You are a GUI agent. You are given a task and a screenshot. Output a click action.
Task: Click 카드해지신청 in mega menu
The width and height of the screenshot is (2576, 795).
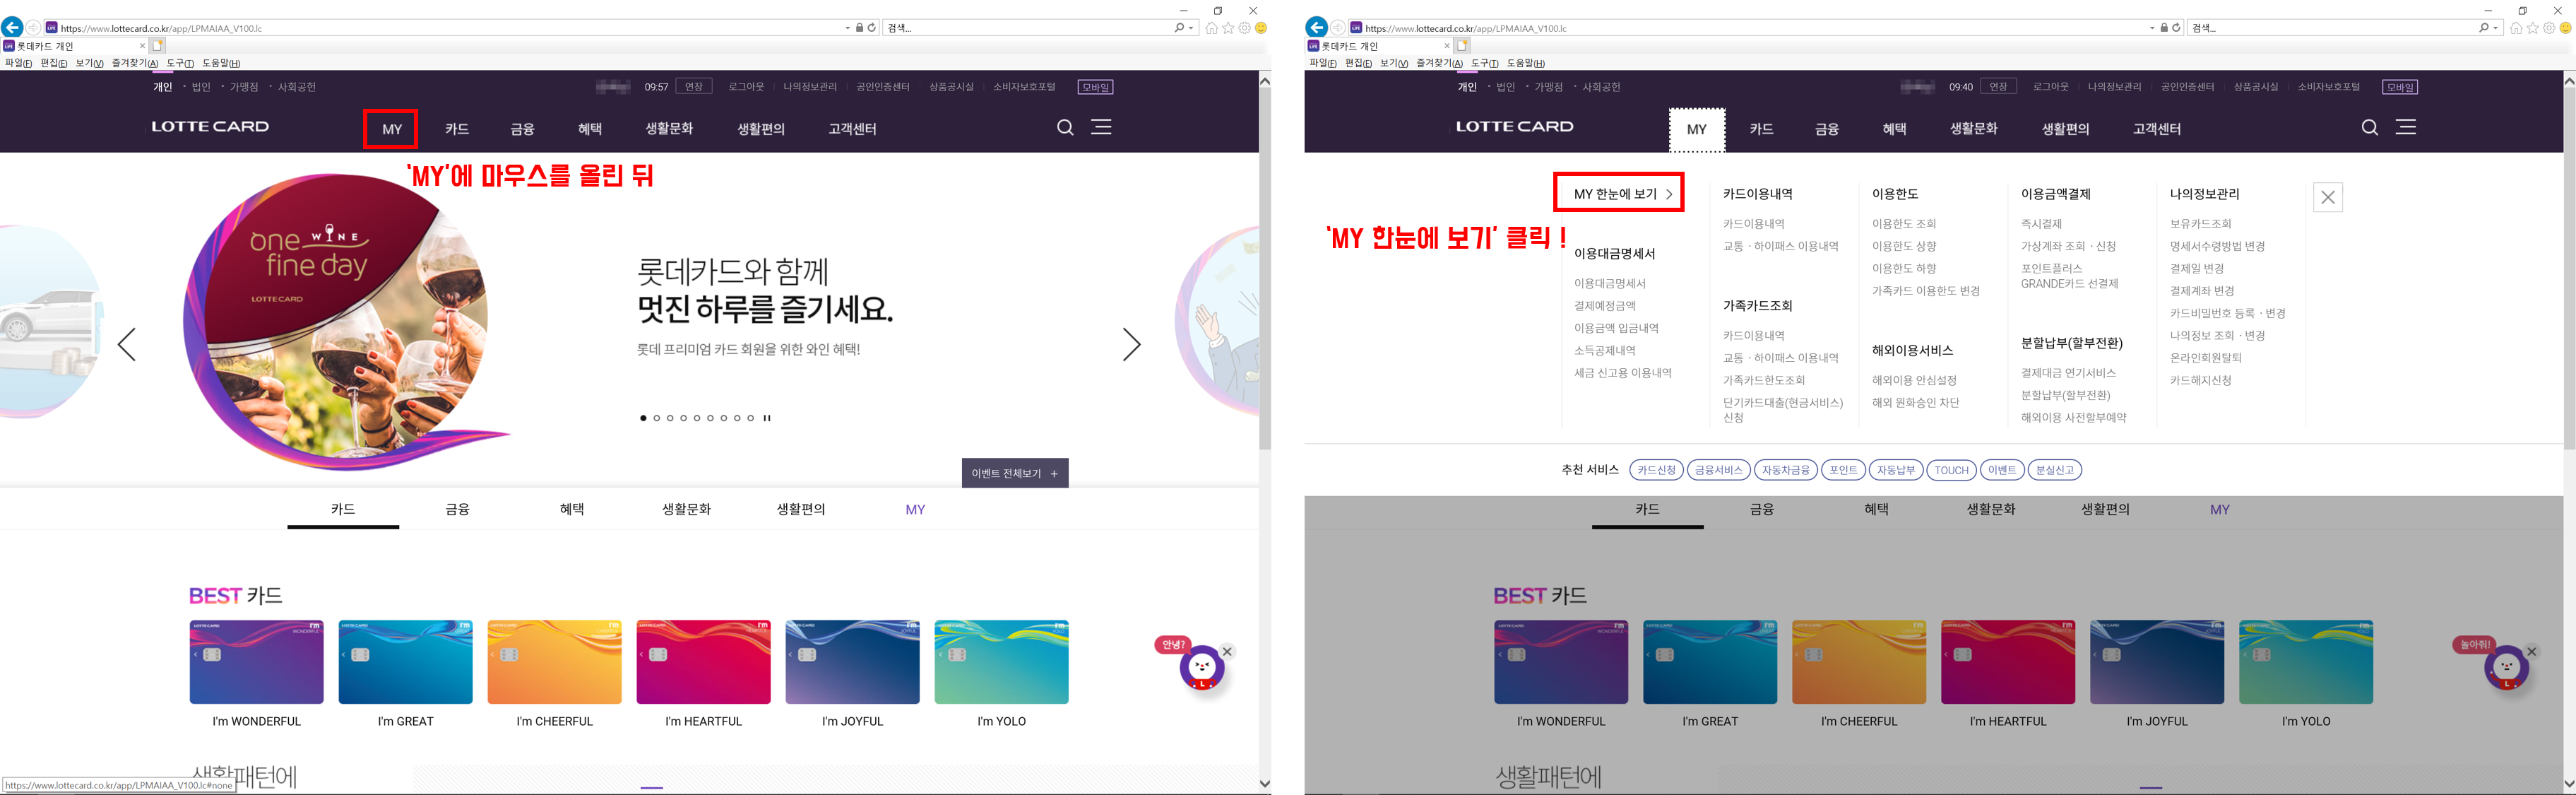[x=2200, y=381]
